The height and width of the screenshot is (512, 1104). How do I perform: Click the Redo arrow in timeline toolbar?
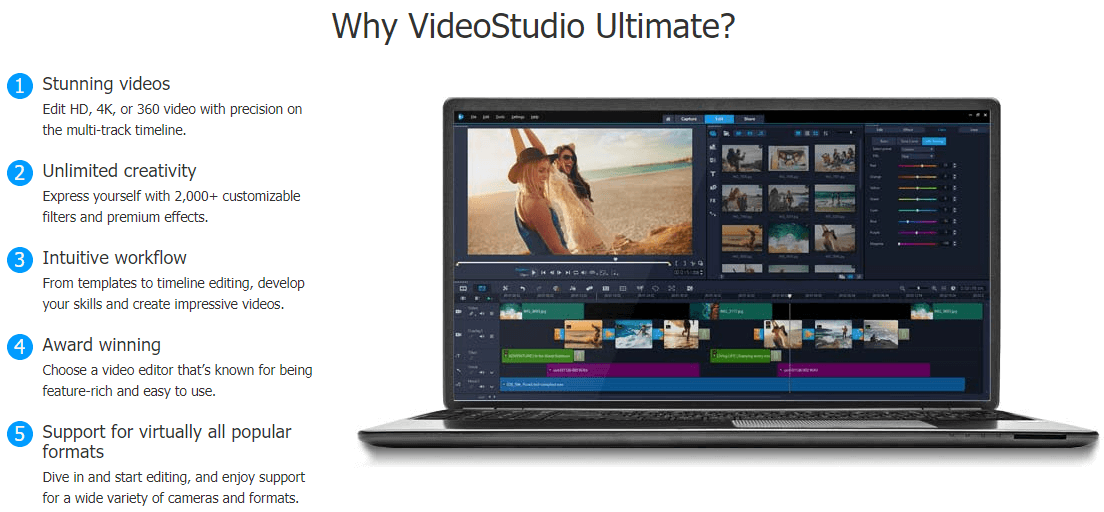coord(539,288)
